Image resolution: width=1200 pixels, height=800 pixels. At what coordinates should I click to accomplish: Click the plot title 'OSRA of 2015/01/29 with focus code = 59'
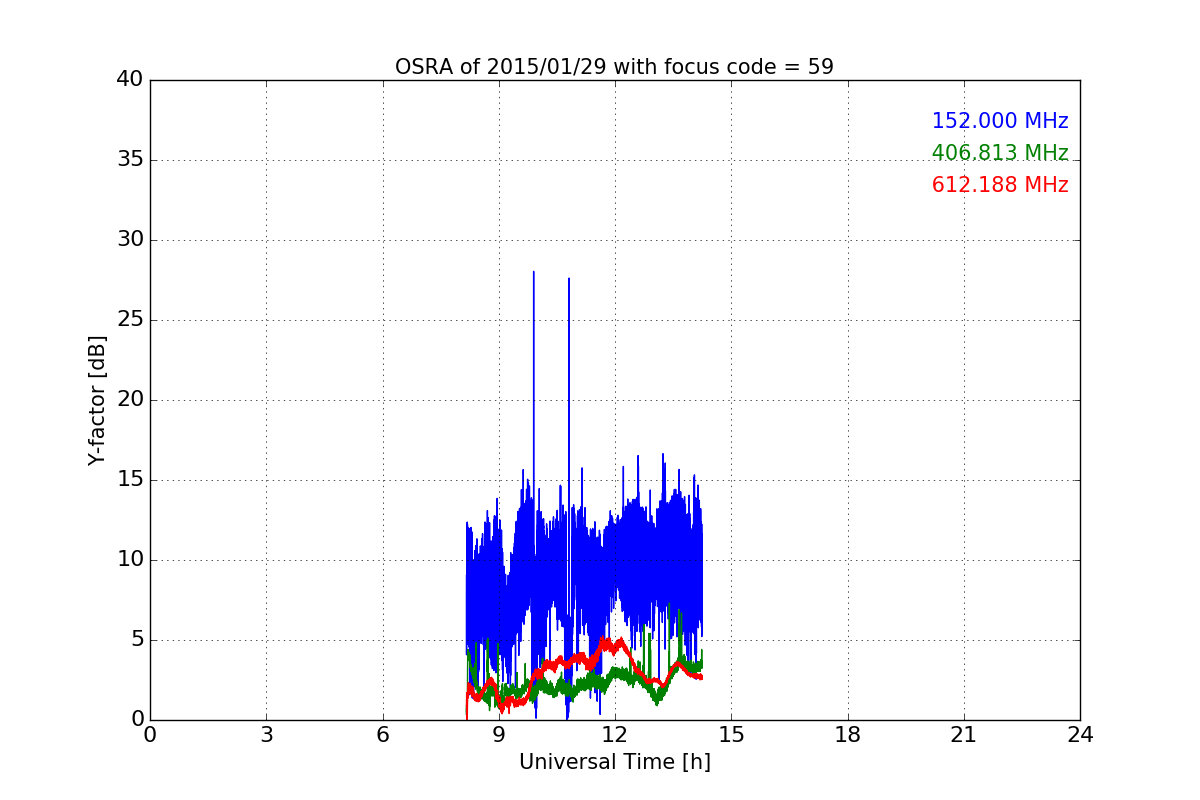coord(614,67)
